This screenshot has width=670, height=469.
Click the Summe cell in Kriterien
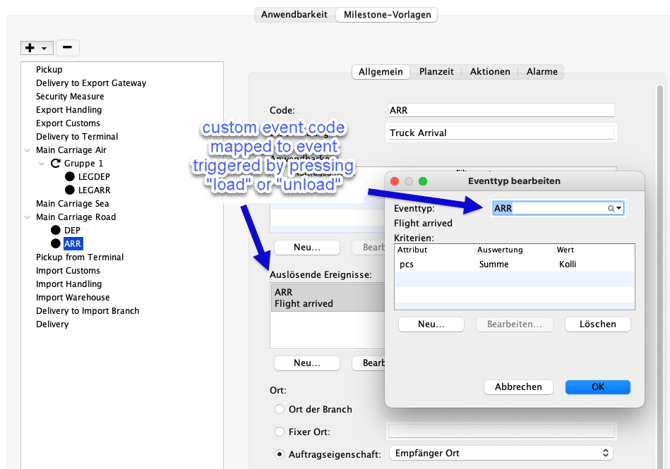click(x=494, y=264)
